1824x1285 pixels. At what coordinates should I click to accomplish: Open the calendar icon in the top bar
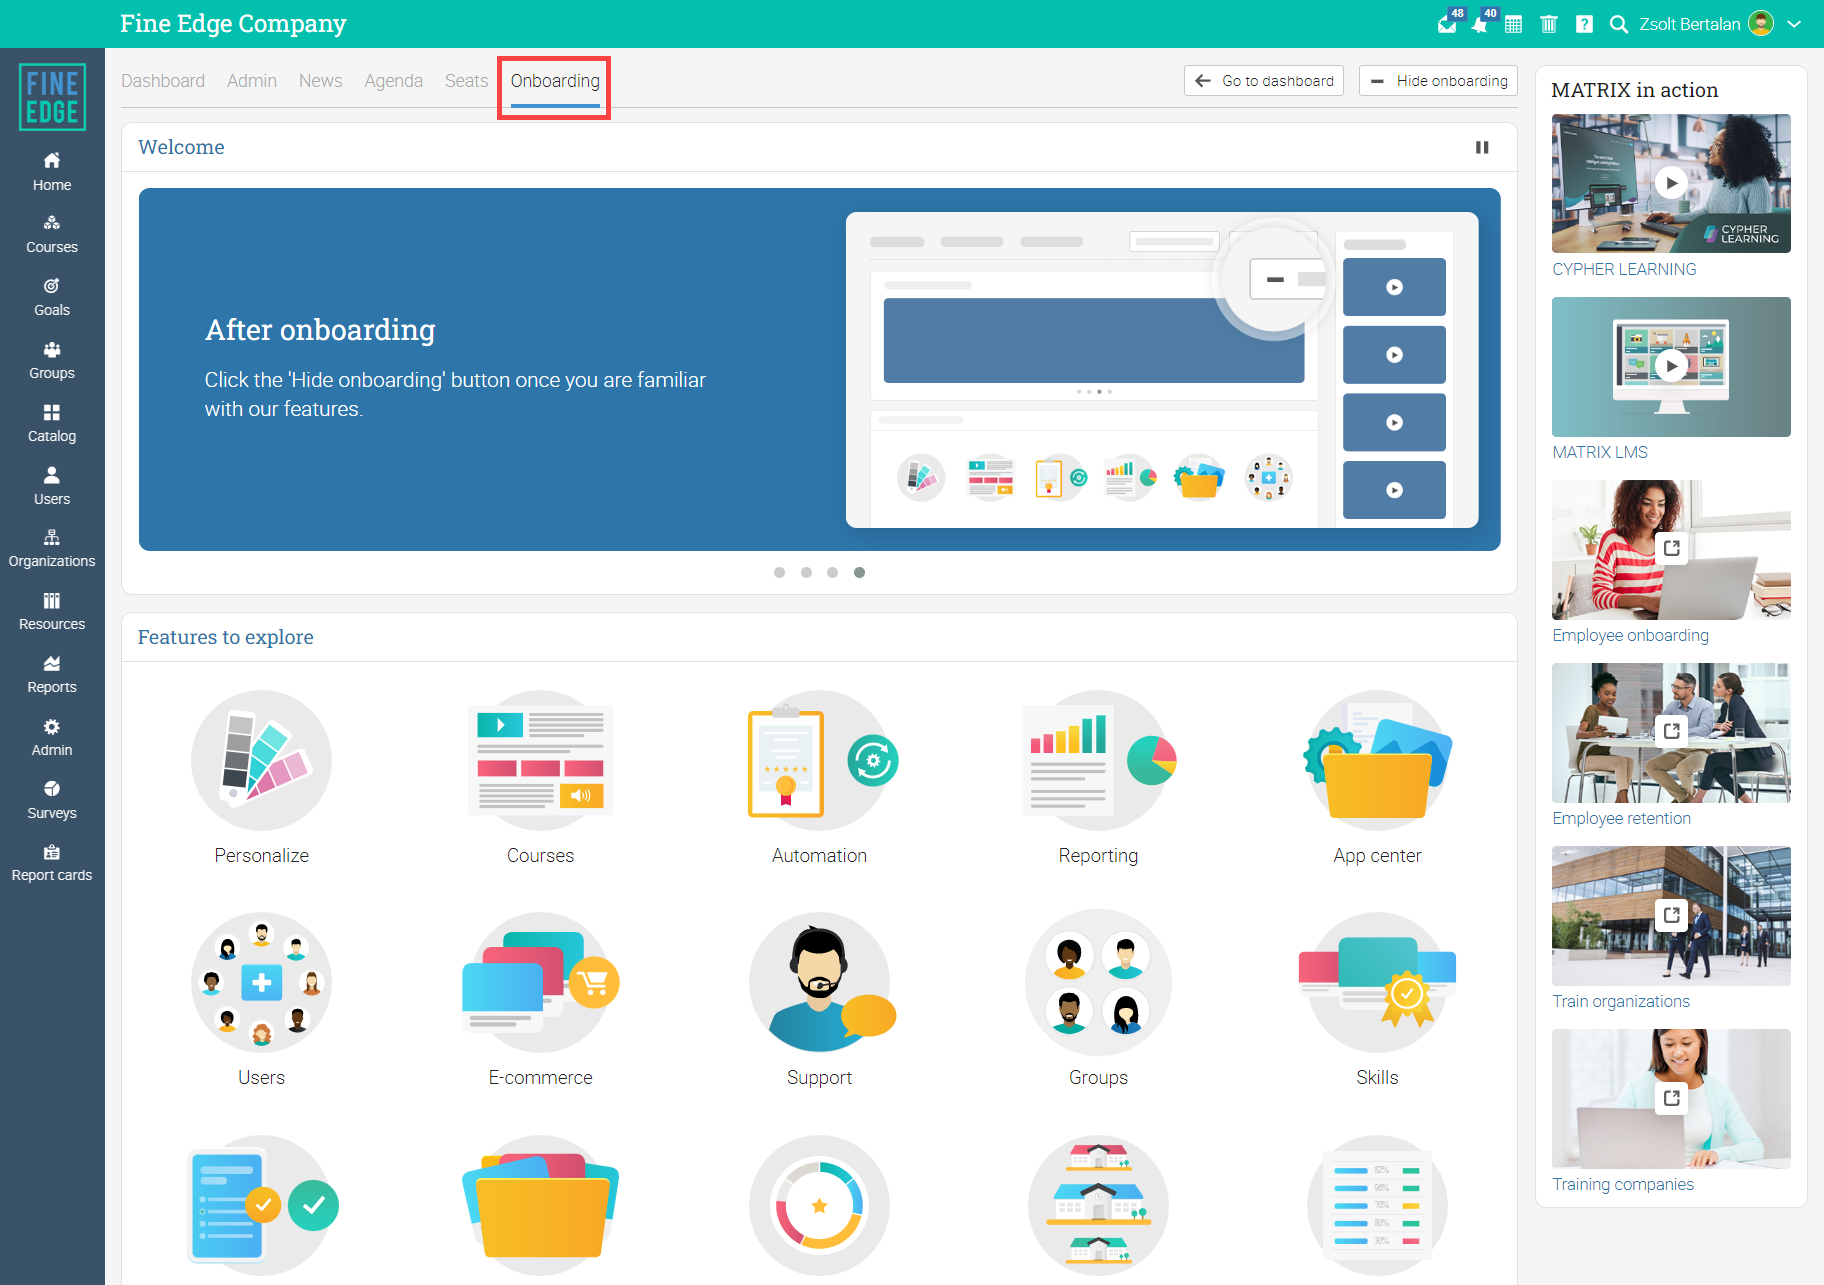[1514, 24]
